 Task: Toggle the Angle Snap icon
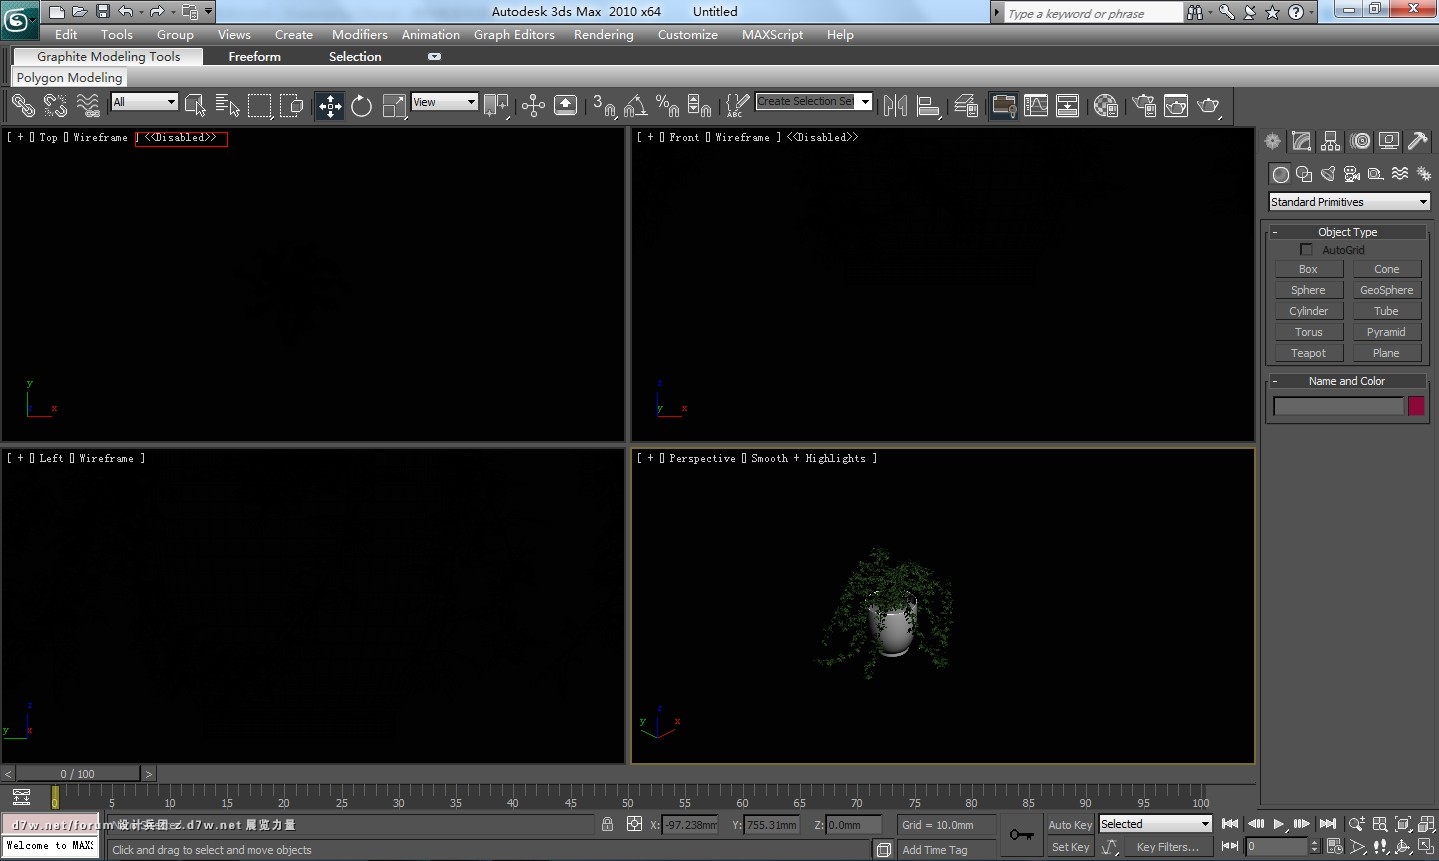coord(635,105)
